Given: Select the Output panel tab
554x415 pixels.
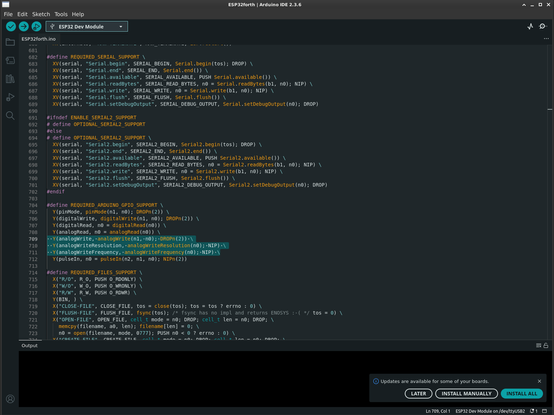Looking at the screenshot, I should (29, 345).
